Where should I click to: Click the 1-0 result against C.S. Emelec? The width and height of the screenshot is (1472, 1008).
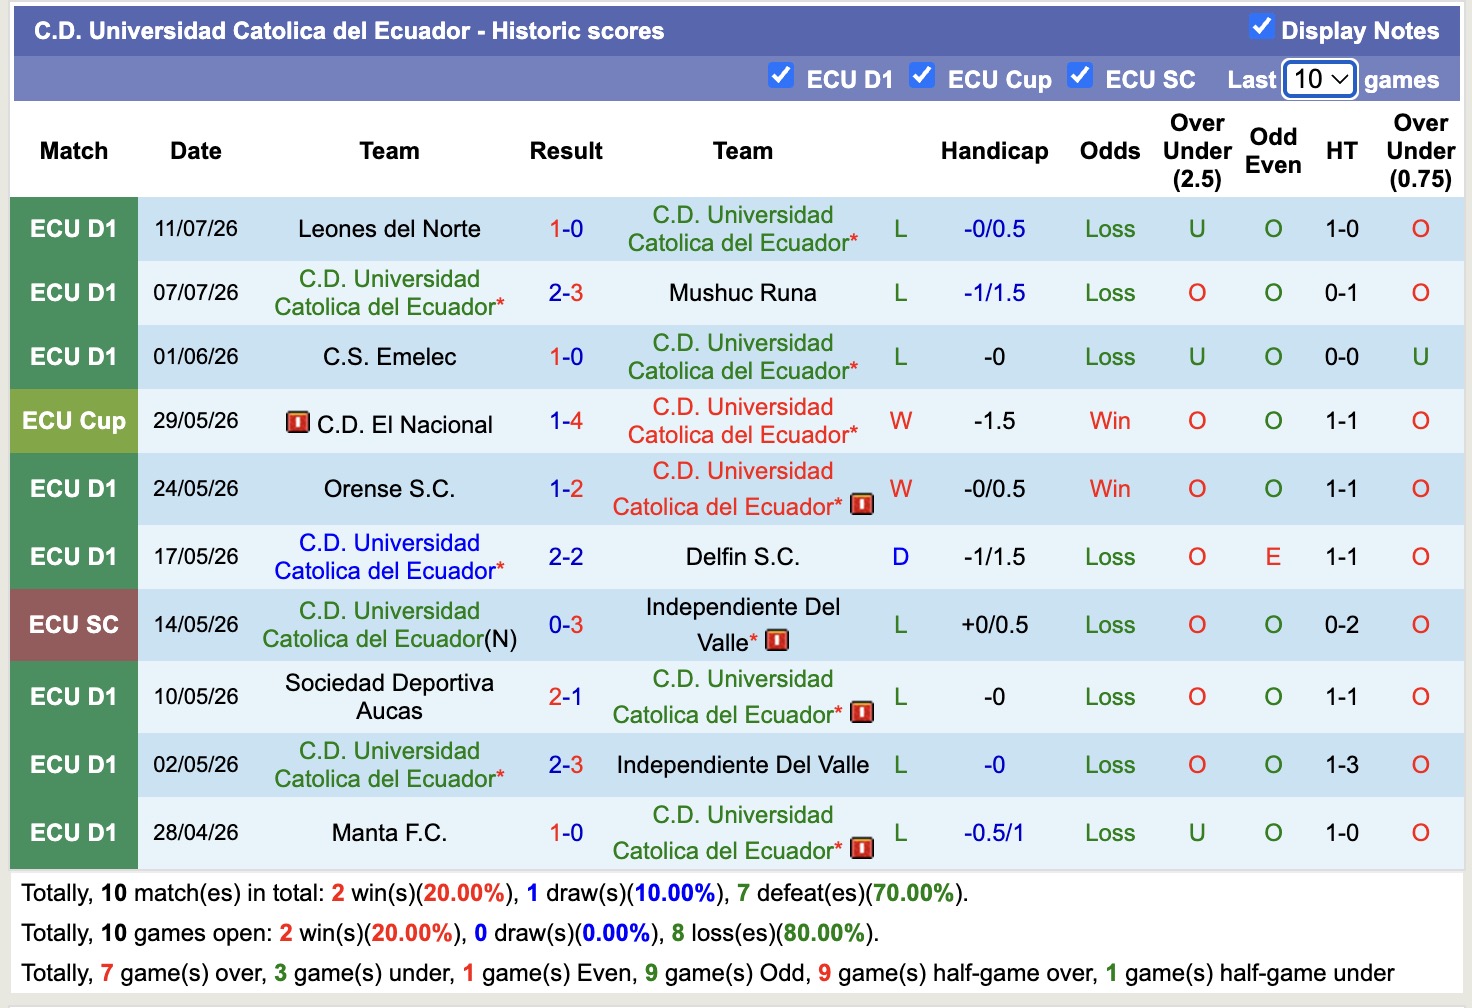566,357
